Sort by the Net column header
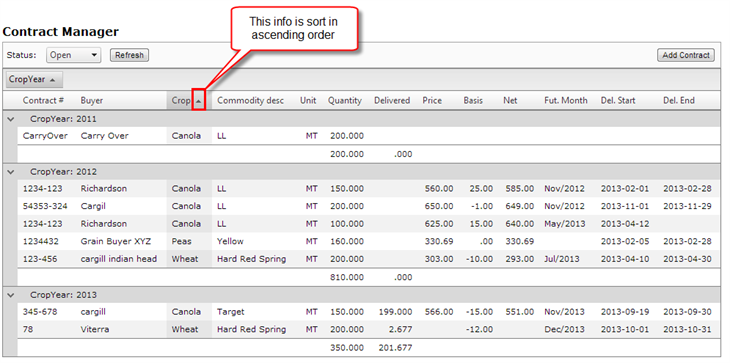The height and width of the screenshot is (363, 730). [x=510, y=101]
